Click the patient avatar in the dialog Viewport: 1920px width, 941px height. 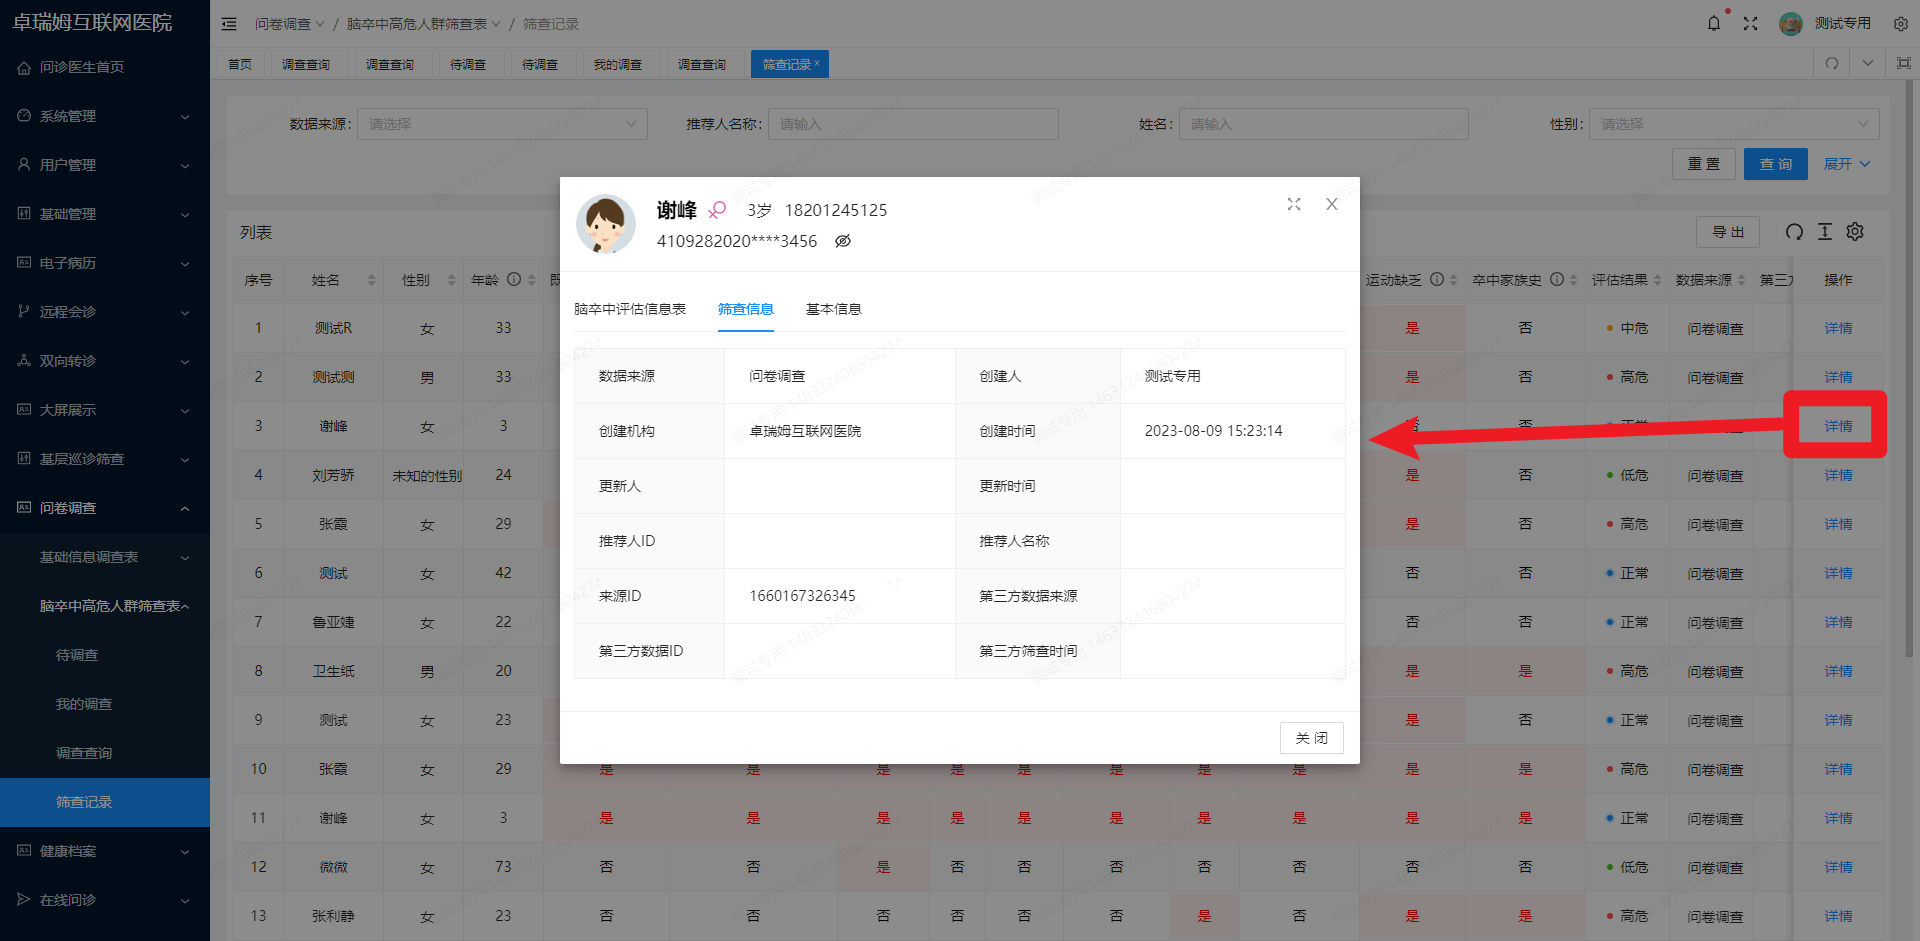[605, 224]
